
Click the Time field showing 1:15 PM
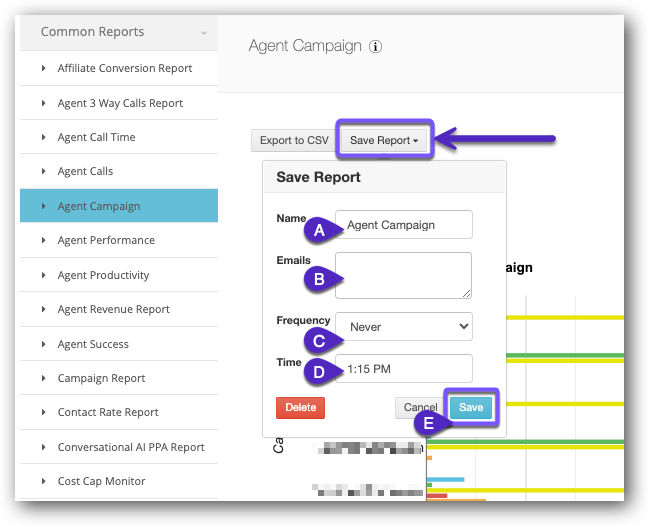(404, 368)
